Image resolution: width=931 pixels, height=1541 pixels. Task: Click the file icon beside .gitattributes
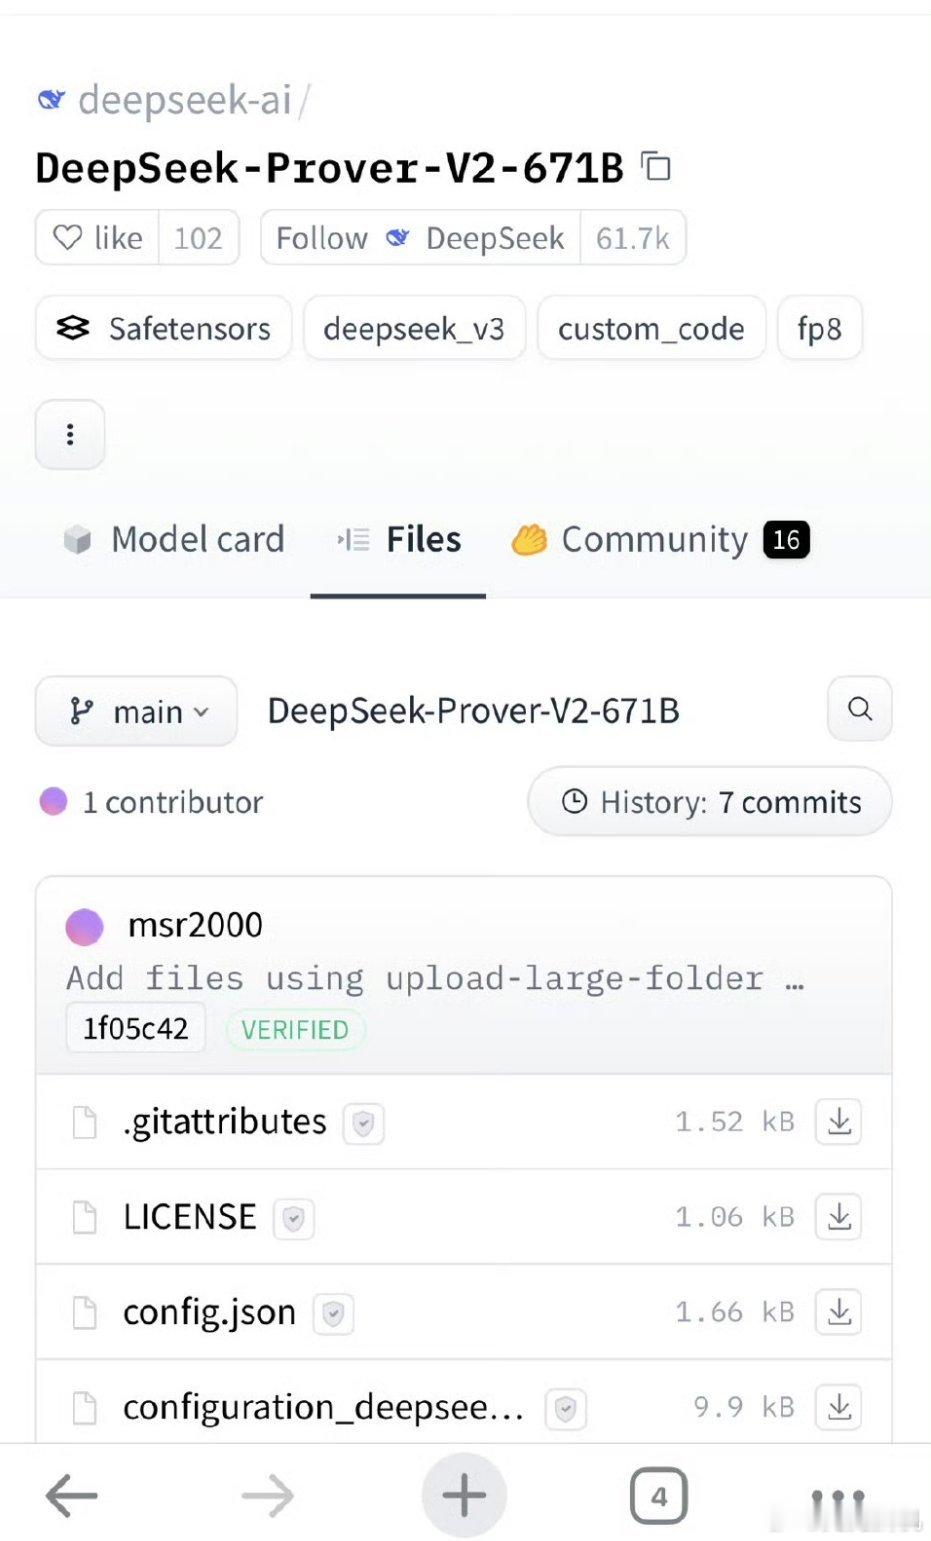coord(86,1122)
